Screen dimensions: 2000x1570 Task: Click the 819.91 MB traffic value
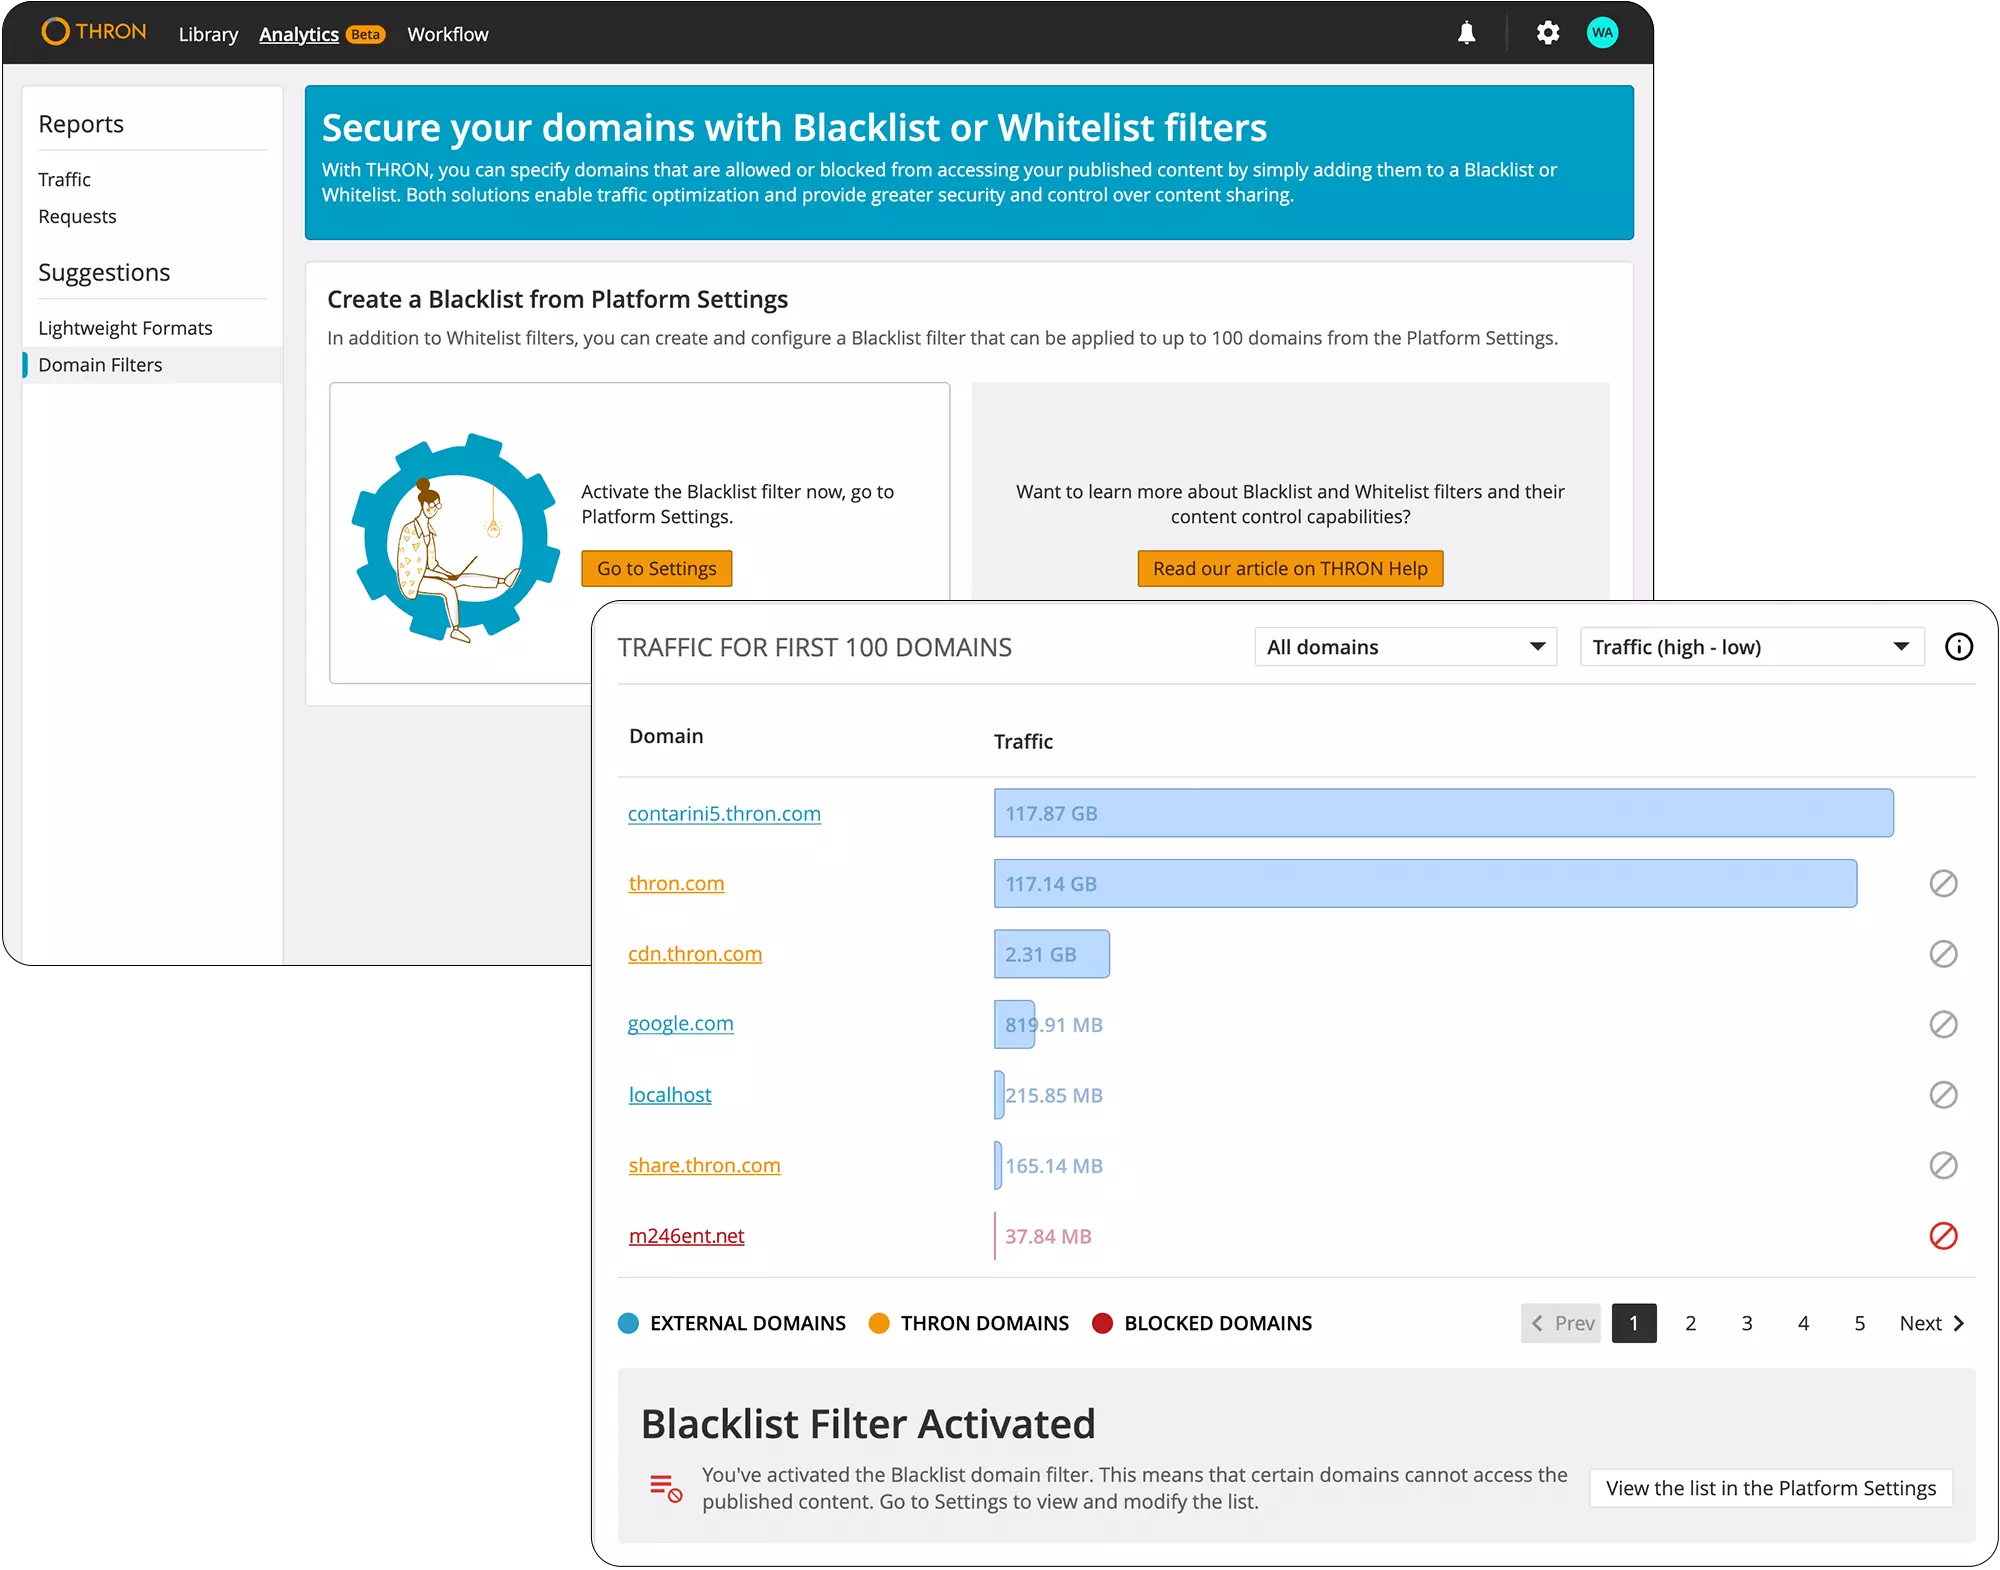tap(1054, 1025)
